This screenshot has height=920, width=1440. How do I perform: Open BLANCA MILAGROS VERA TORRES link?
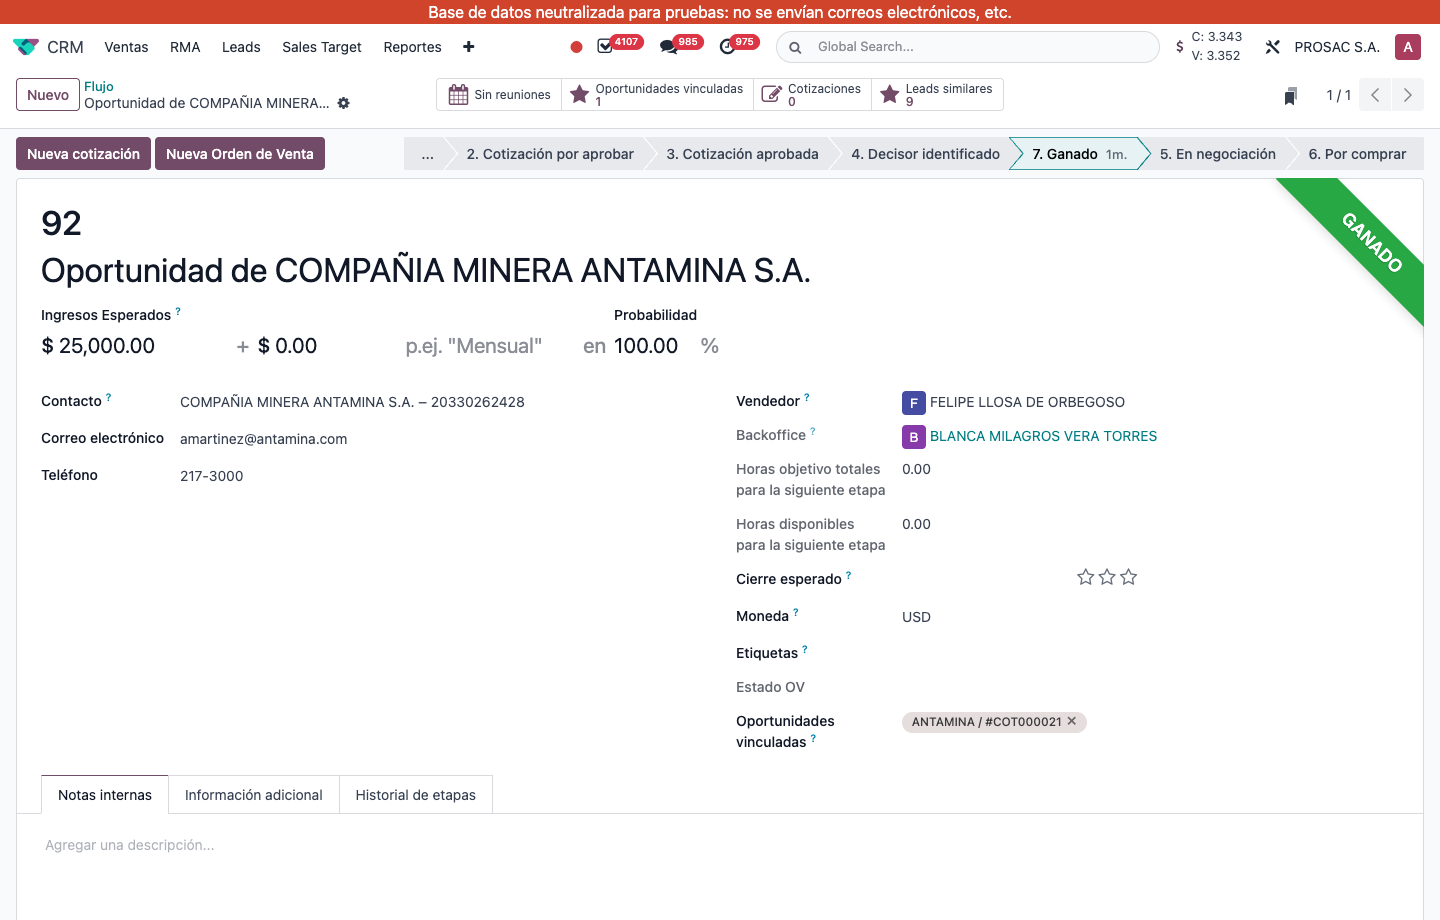coord(1043,436)
